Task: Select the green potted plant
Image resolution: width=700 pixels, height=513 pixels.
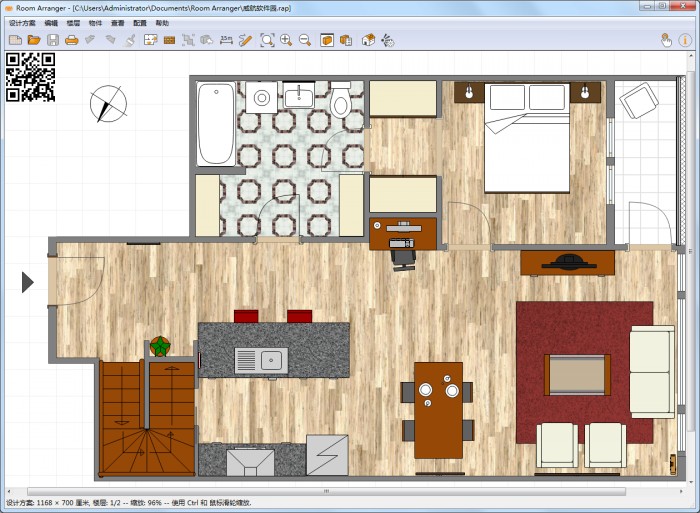Action: 160,346
